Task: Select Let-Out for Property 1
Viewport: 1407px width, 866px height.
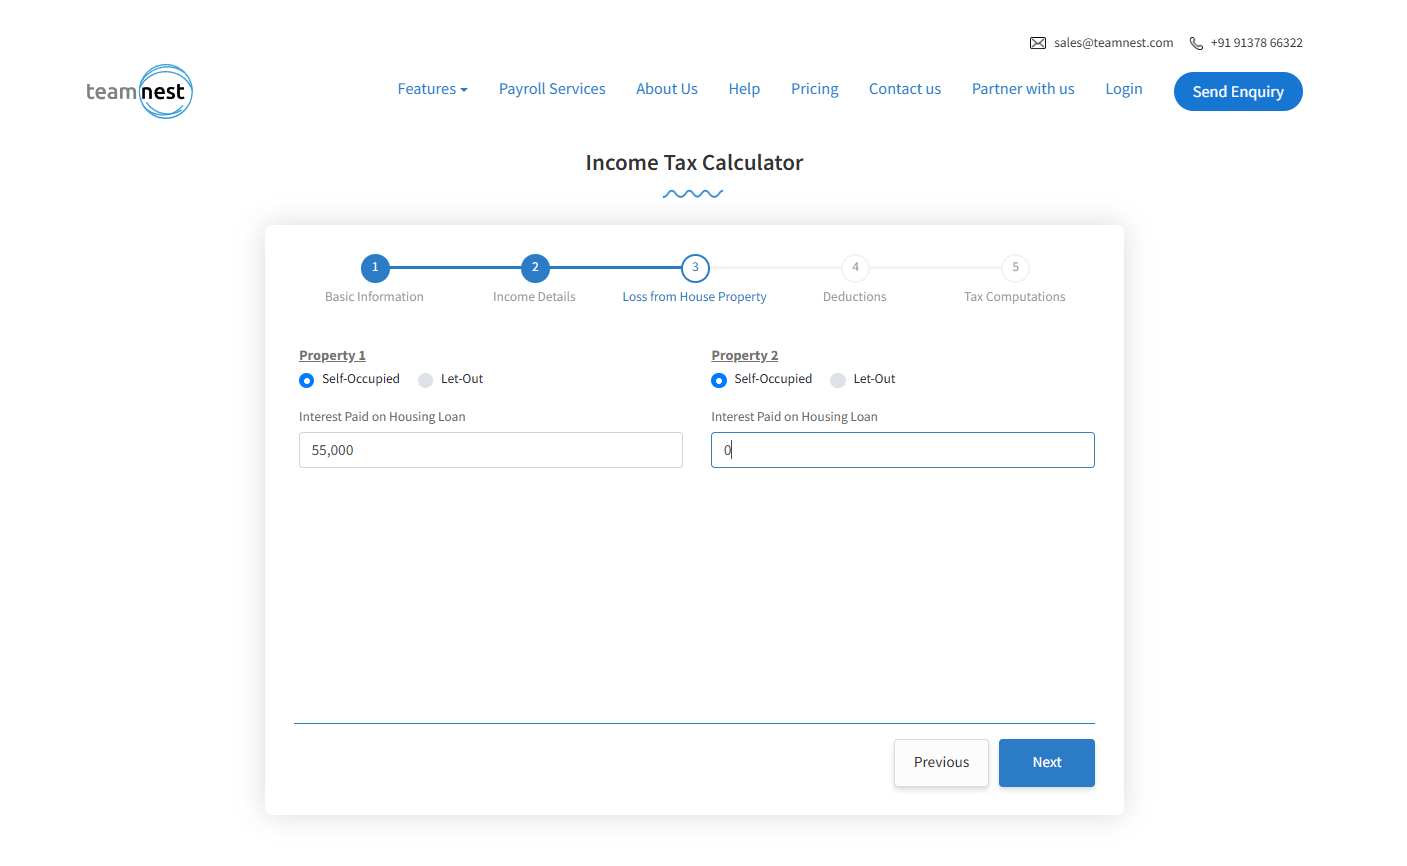Action: click(x=426, y=380)
